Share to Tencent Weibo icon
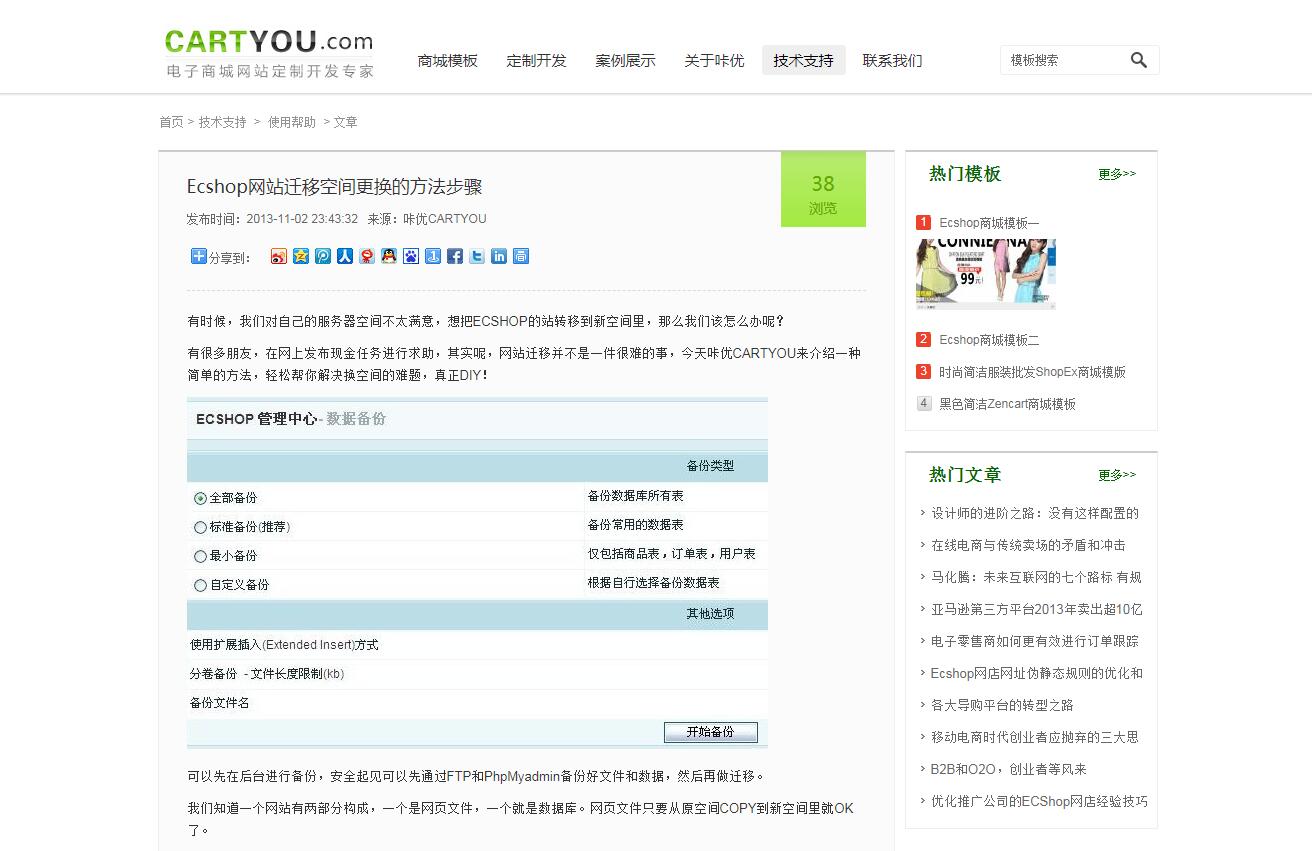Screen dimensions: 1312x851 [323, 257]
